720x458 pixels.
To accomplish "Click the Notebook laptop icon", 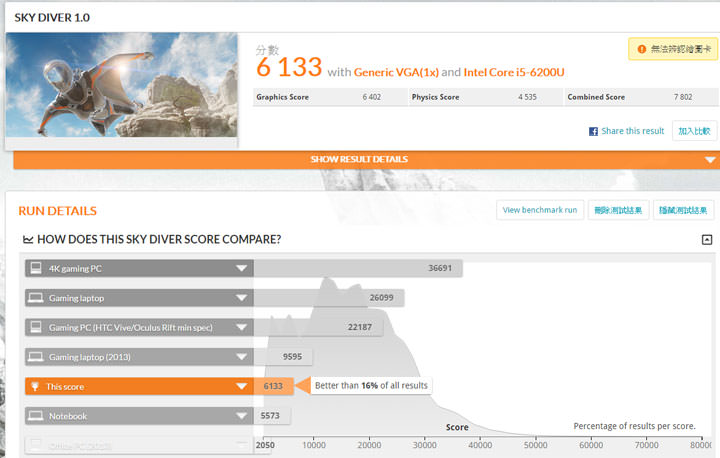I will click(x=36, y=416).
